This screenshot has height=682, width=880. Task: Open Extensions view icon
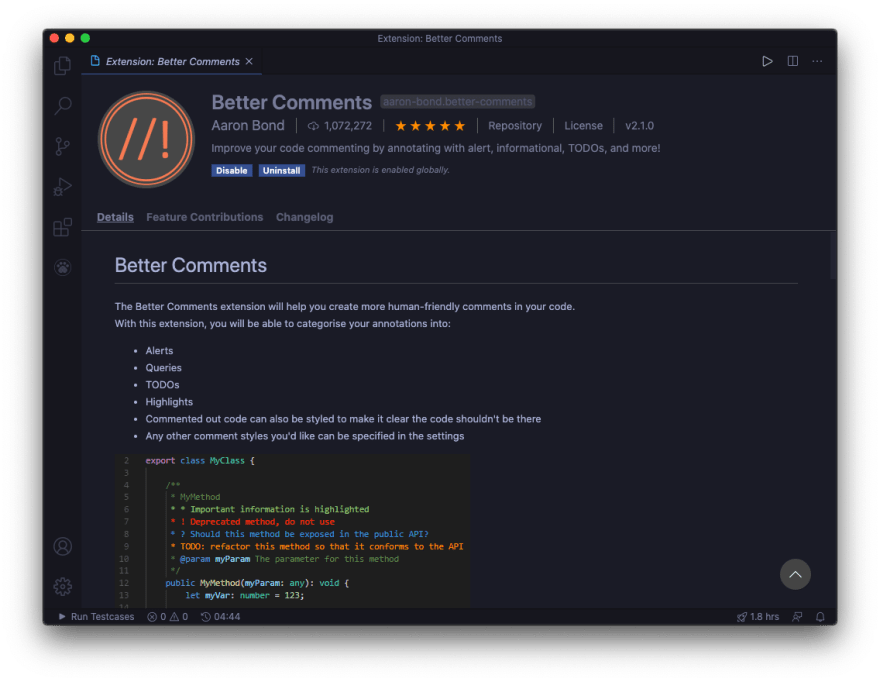tap(62, 227)
